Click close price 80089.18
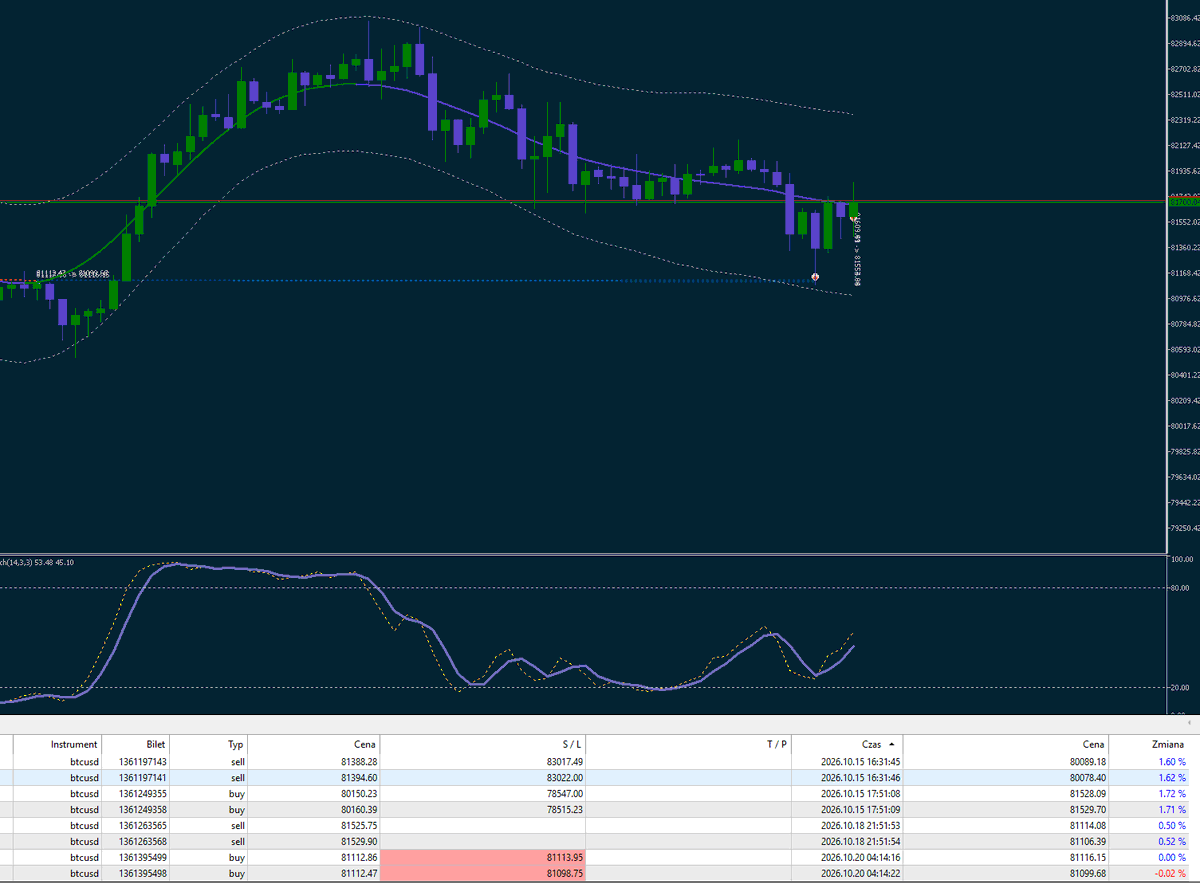The width and height of the screenshot is (1200, 884). (x=1087, y=761)
